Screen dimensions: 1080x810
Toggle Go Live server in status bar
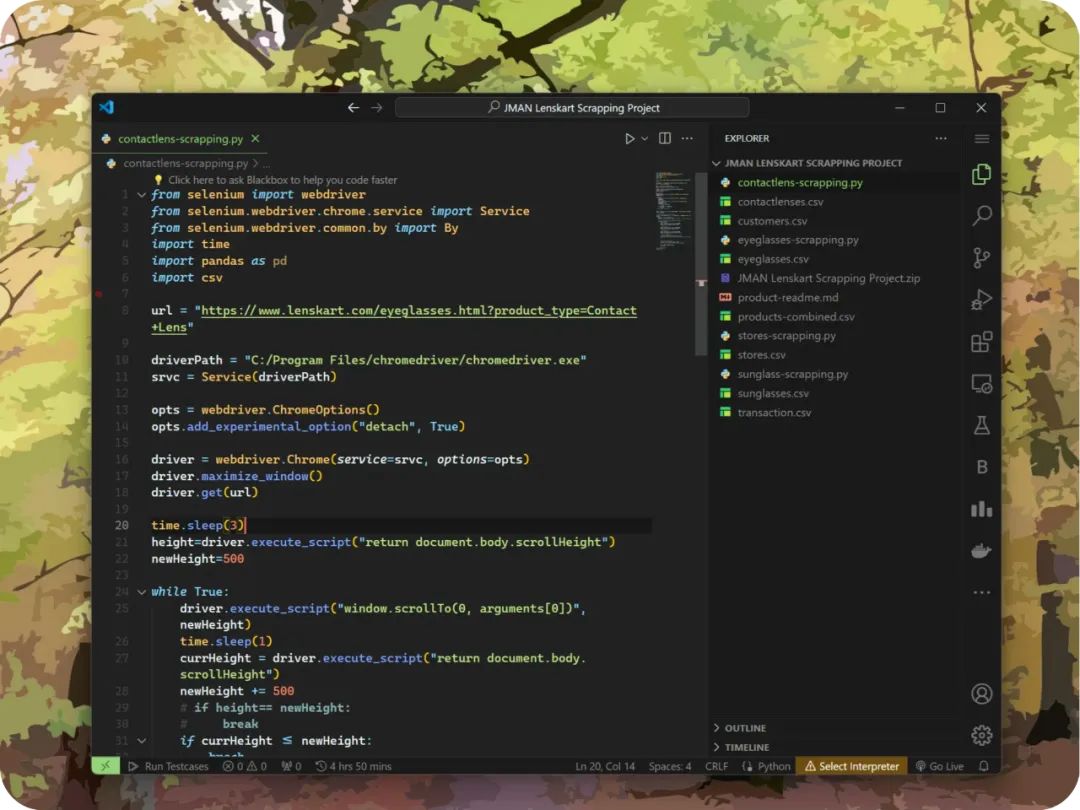pos(939,766)
